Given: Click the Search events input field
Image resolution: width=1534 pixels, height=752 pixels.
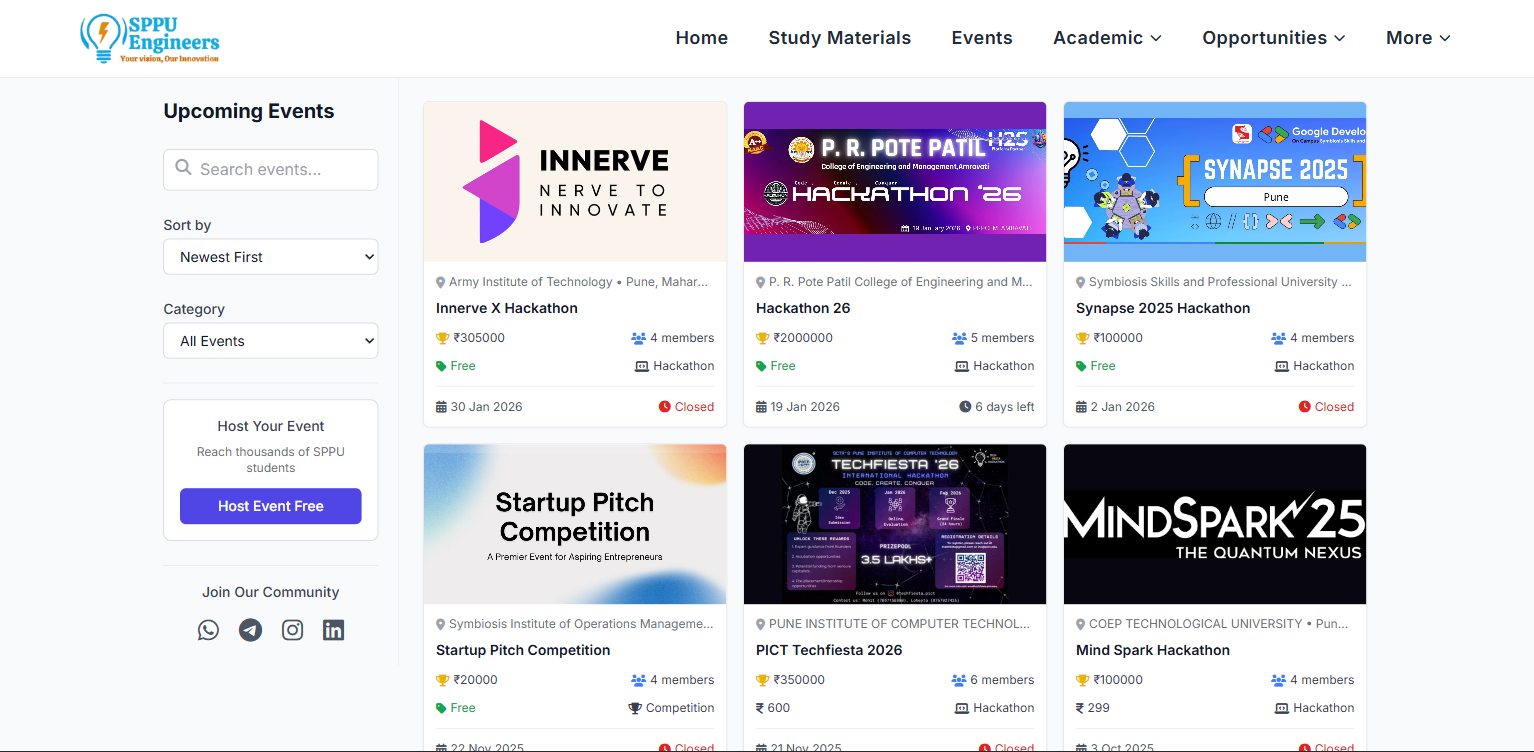Looking at the screenshot, I should click(280, 169).
